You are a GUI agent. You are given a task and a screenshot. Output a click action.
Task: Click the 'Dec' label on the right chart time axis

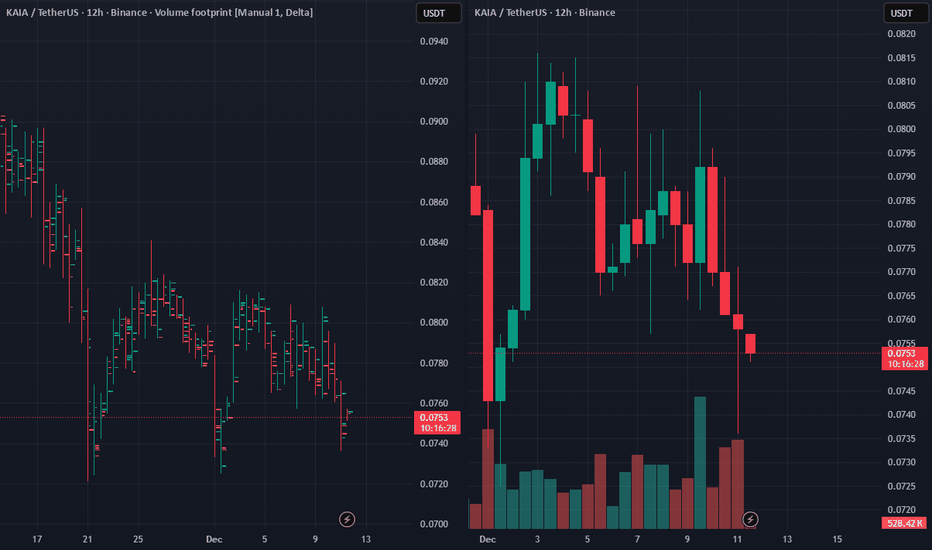(487, 539)
